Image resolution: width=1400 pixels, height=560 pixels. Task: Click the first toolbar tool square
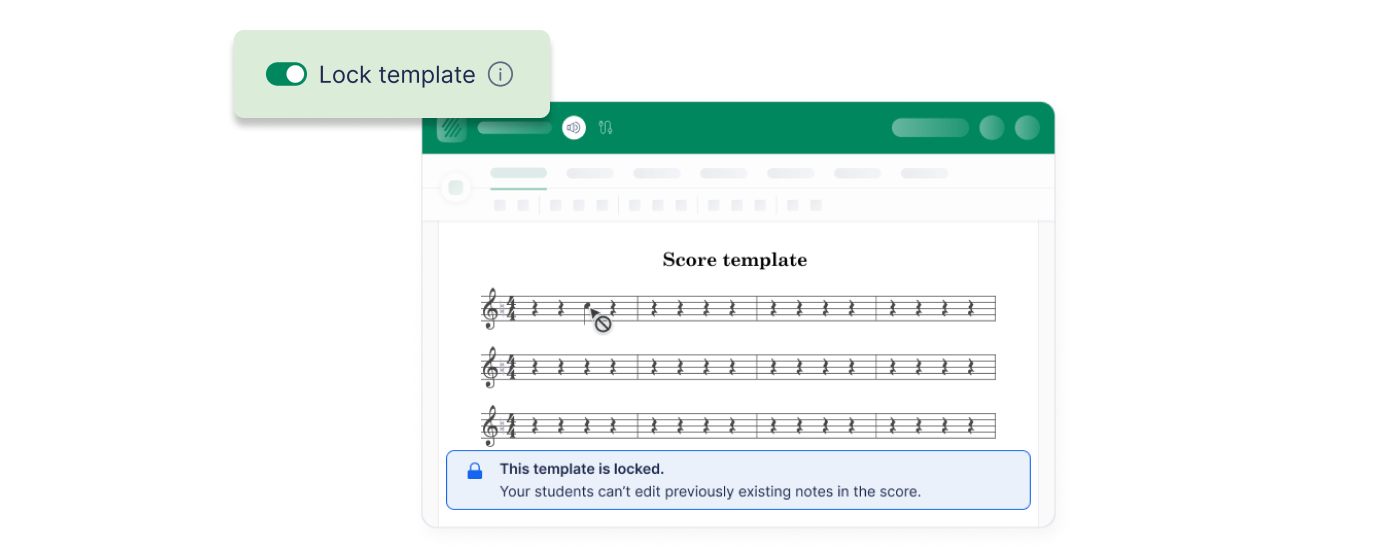(x=499, y=205)
